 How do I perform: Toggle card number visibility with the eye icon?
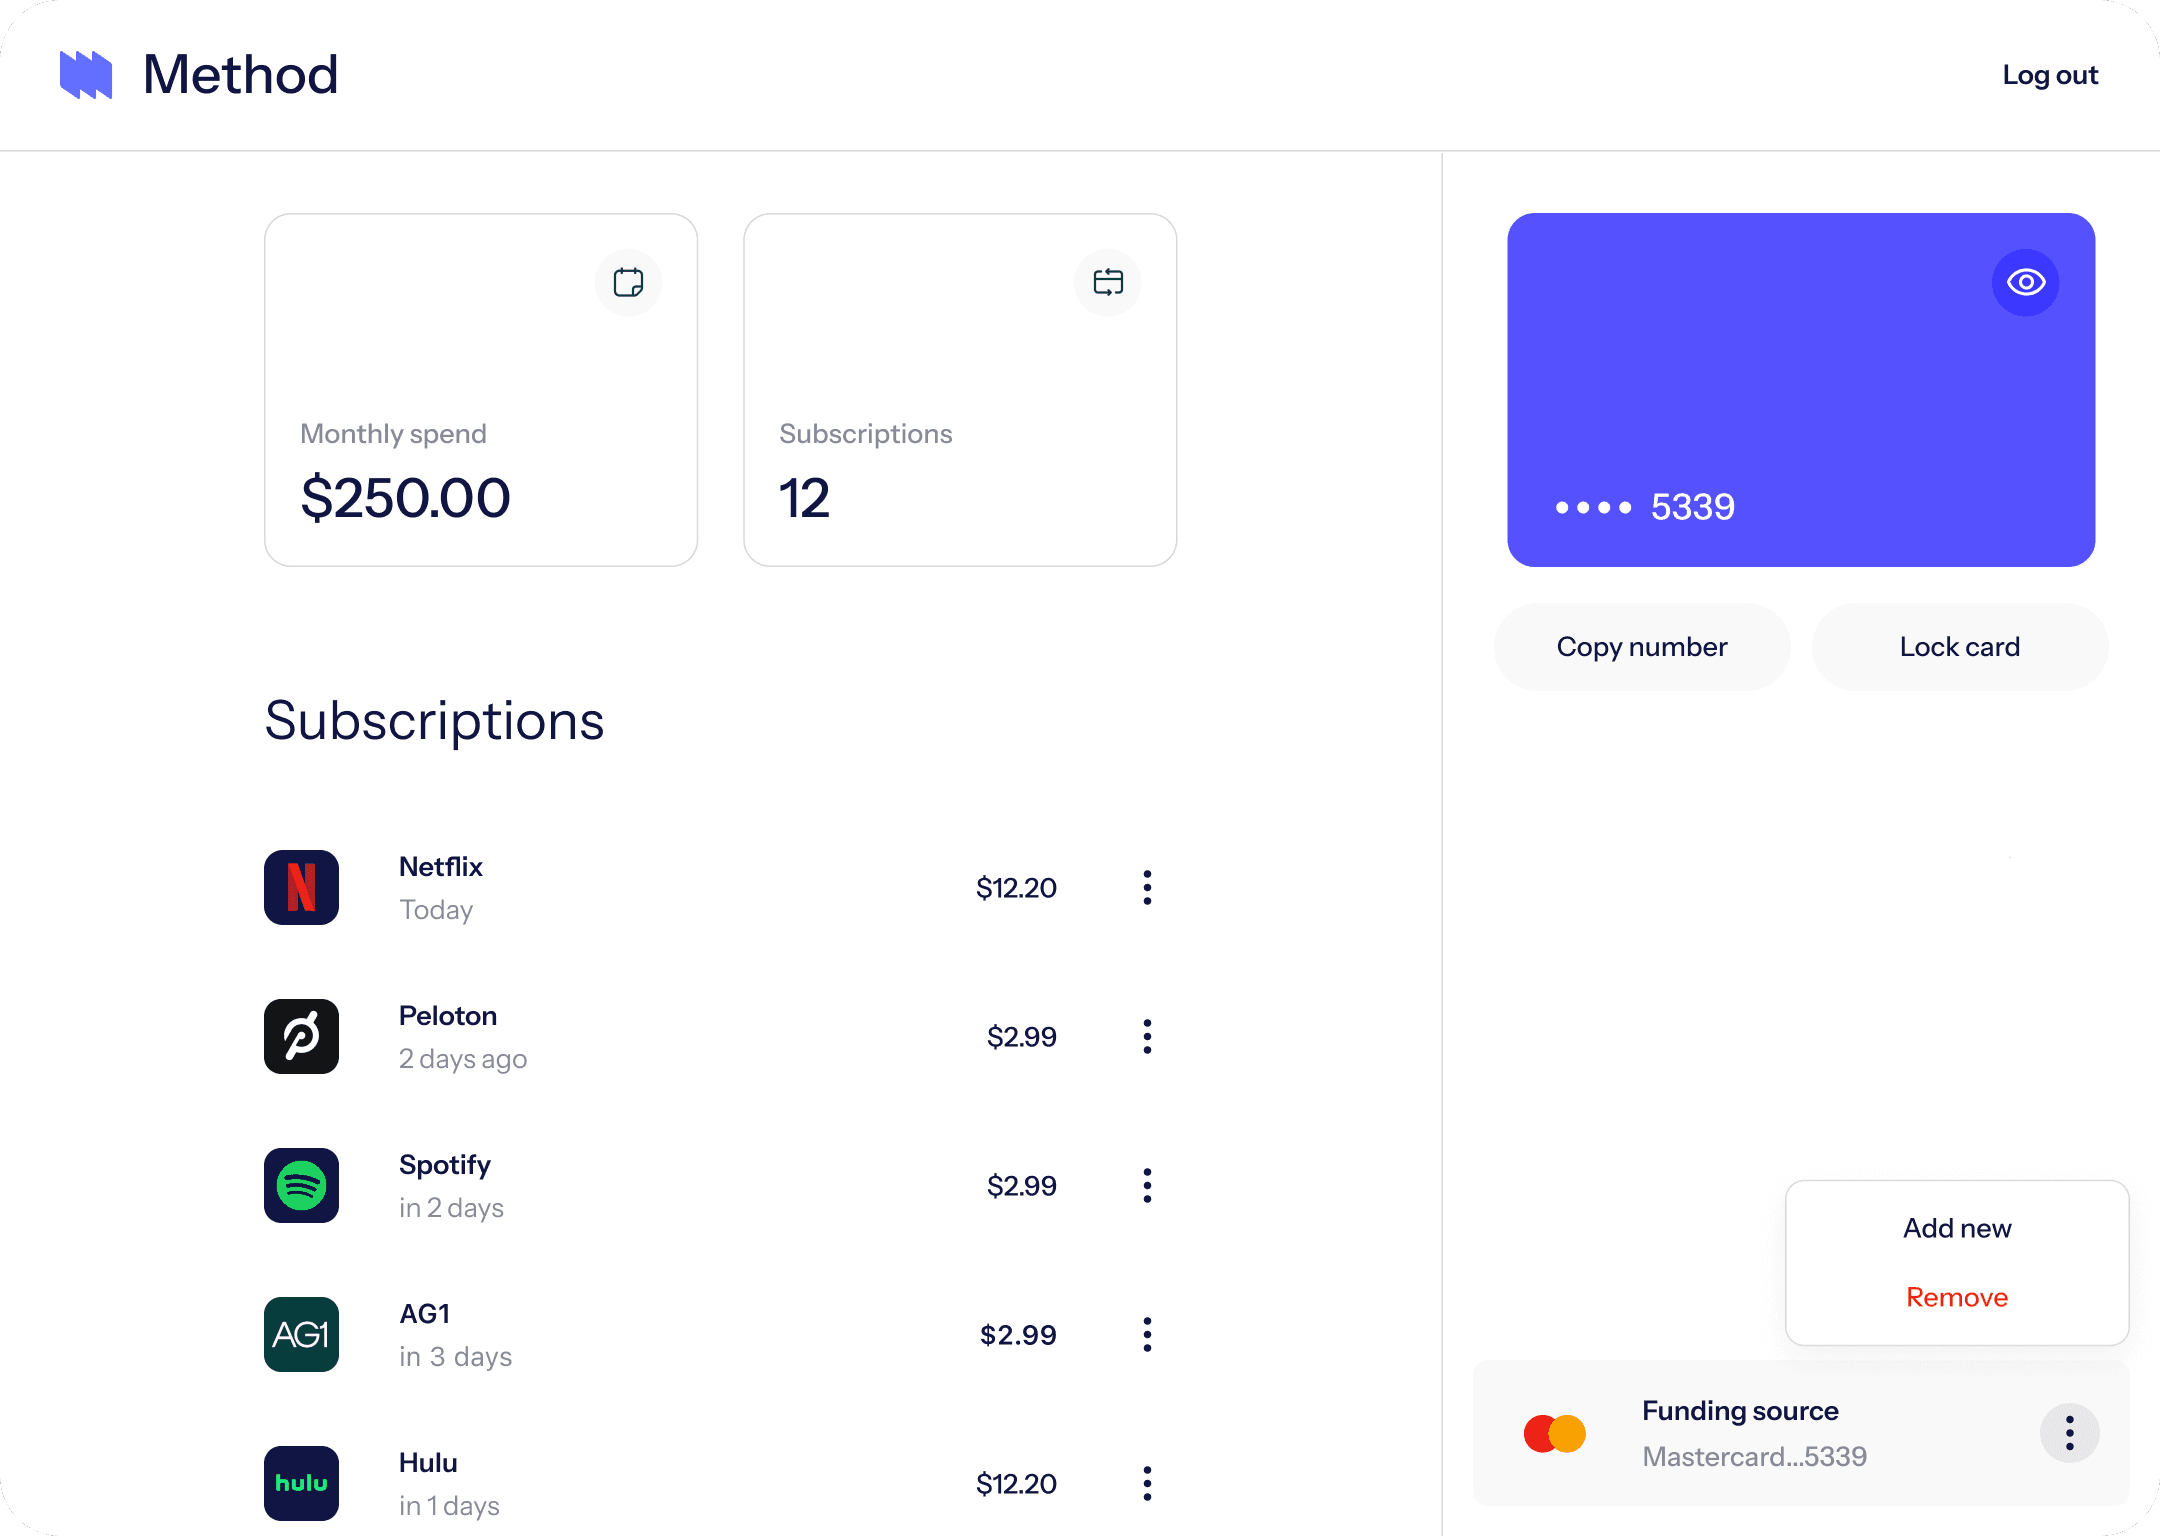click(x=2025, y=282)
